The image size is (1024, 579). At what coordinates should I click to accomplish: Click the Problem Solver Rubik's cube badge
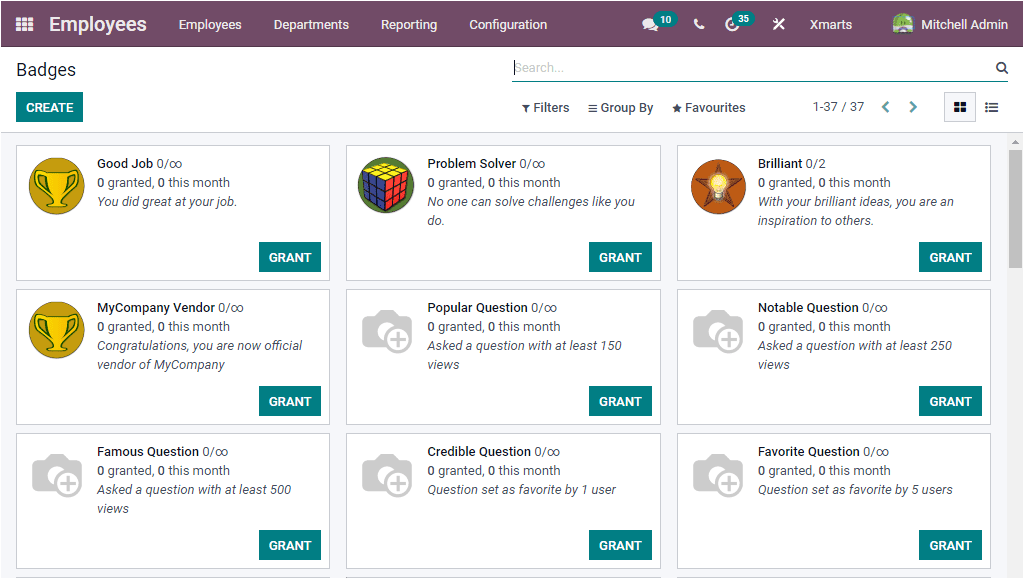tap(386, 185)
